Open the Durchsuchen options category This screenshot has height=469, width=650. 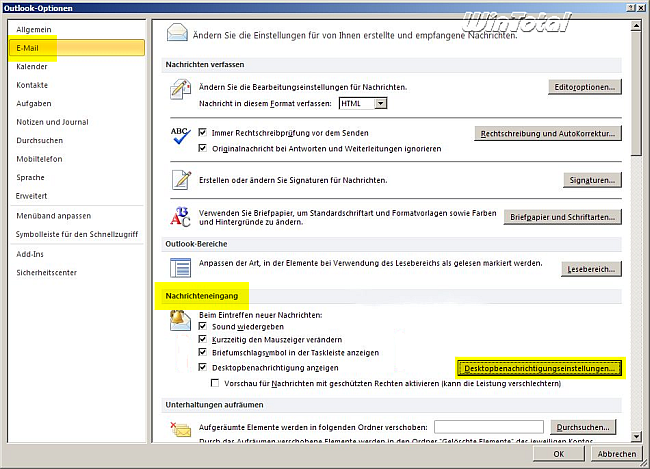click(77, 140)
